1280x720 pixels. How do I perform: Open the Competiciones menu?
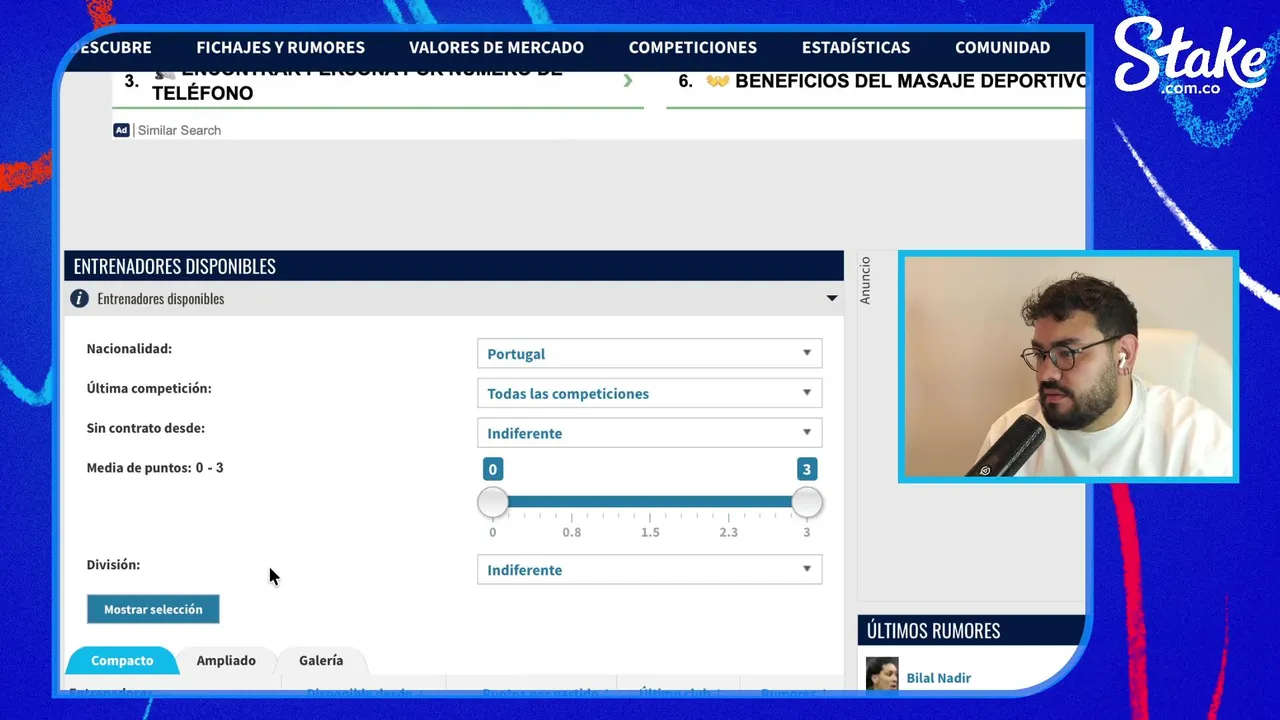pos(692,47)
